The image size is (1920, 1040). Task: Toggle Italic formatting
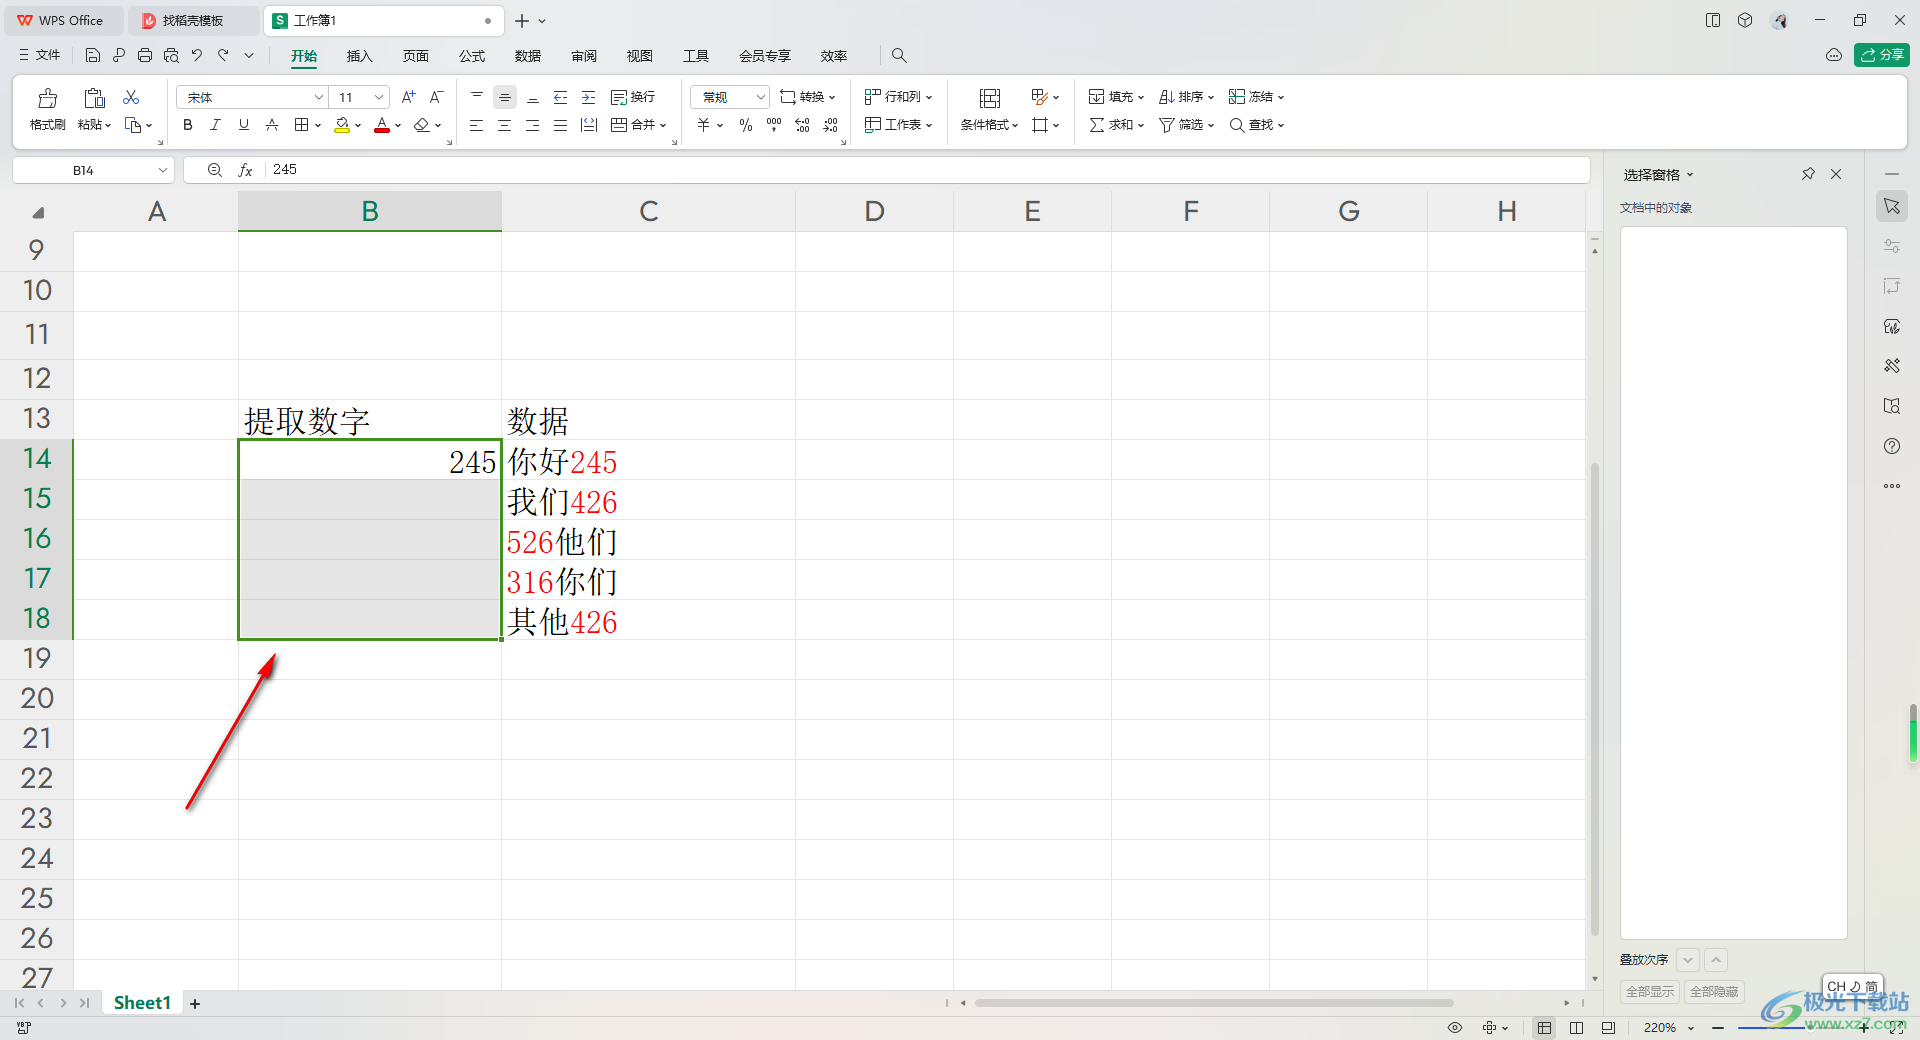(216, 125)
